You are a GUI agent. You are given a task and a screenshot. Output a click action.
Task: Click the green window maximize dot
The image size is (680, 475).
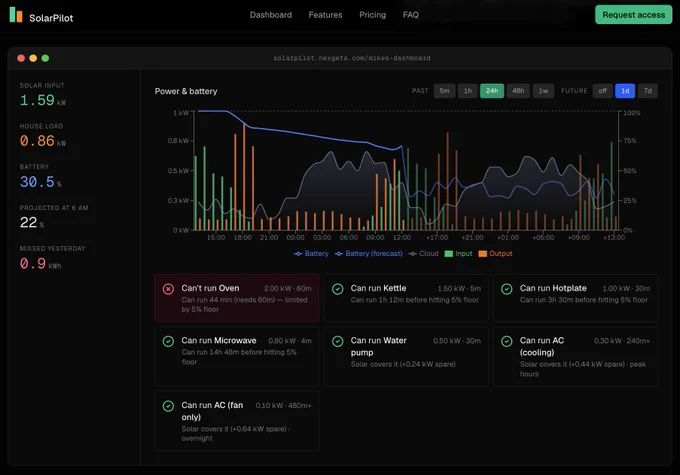pyautogui.click(x=45, y=58)
